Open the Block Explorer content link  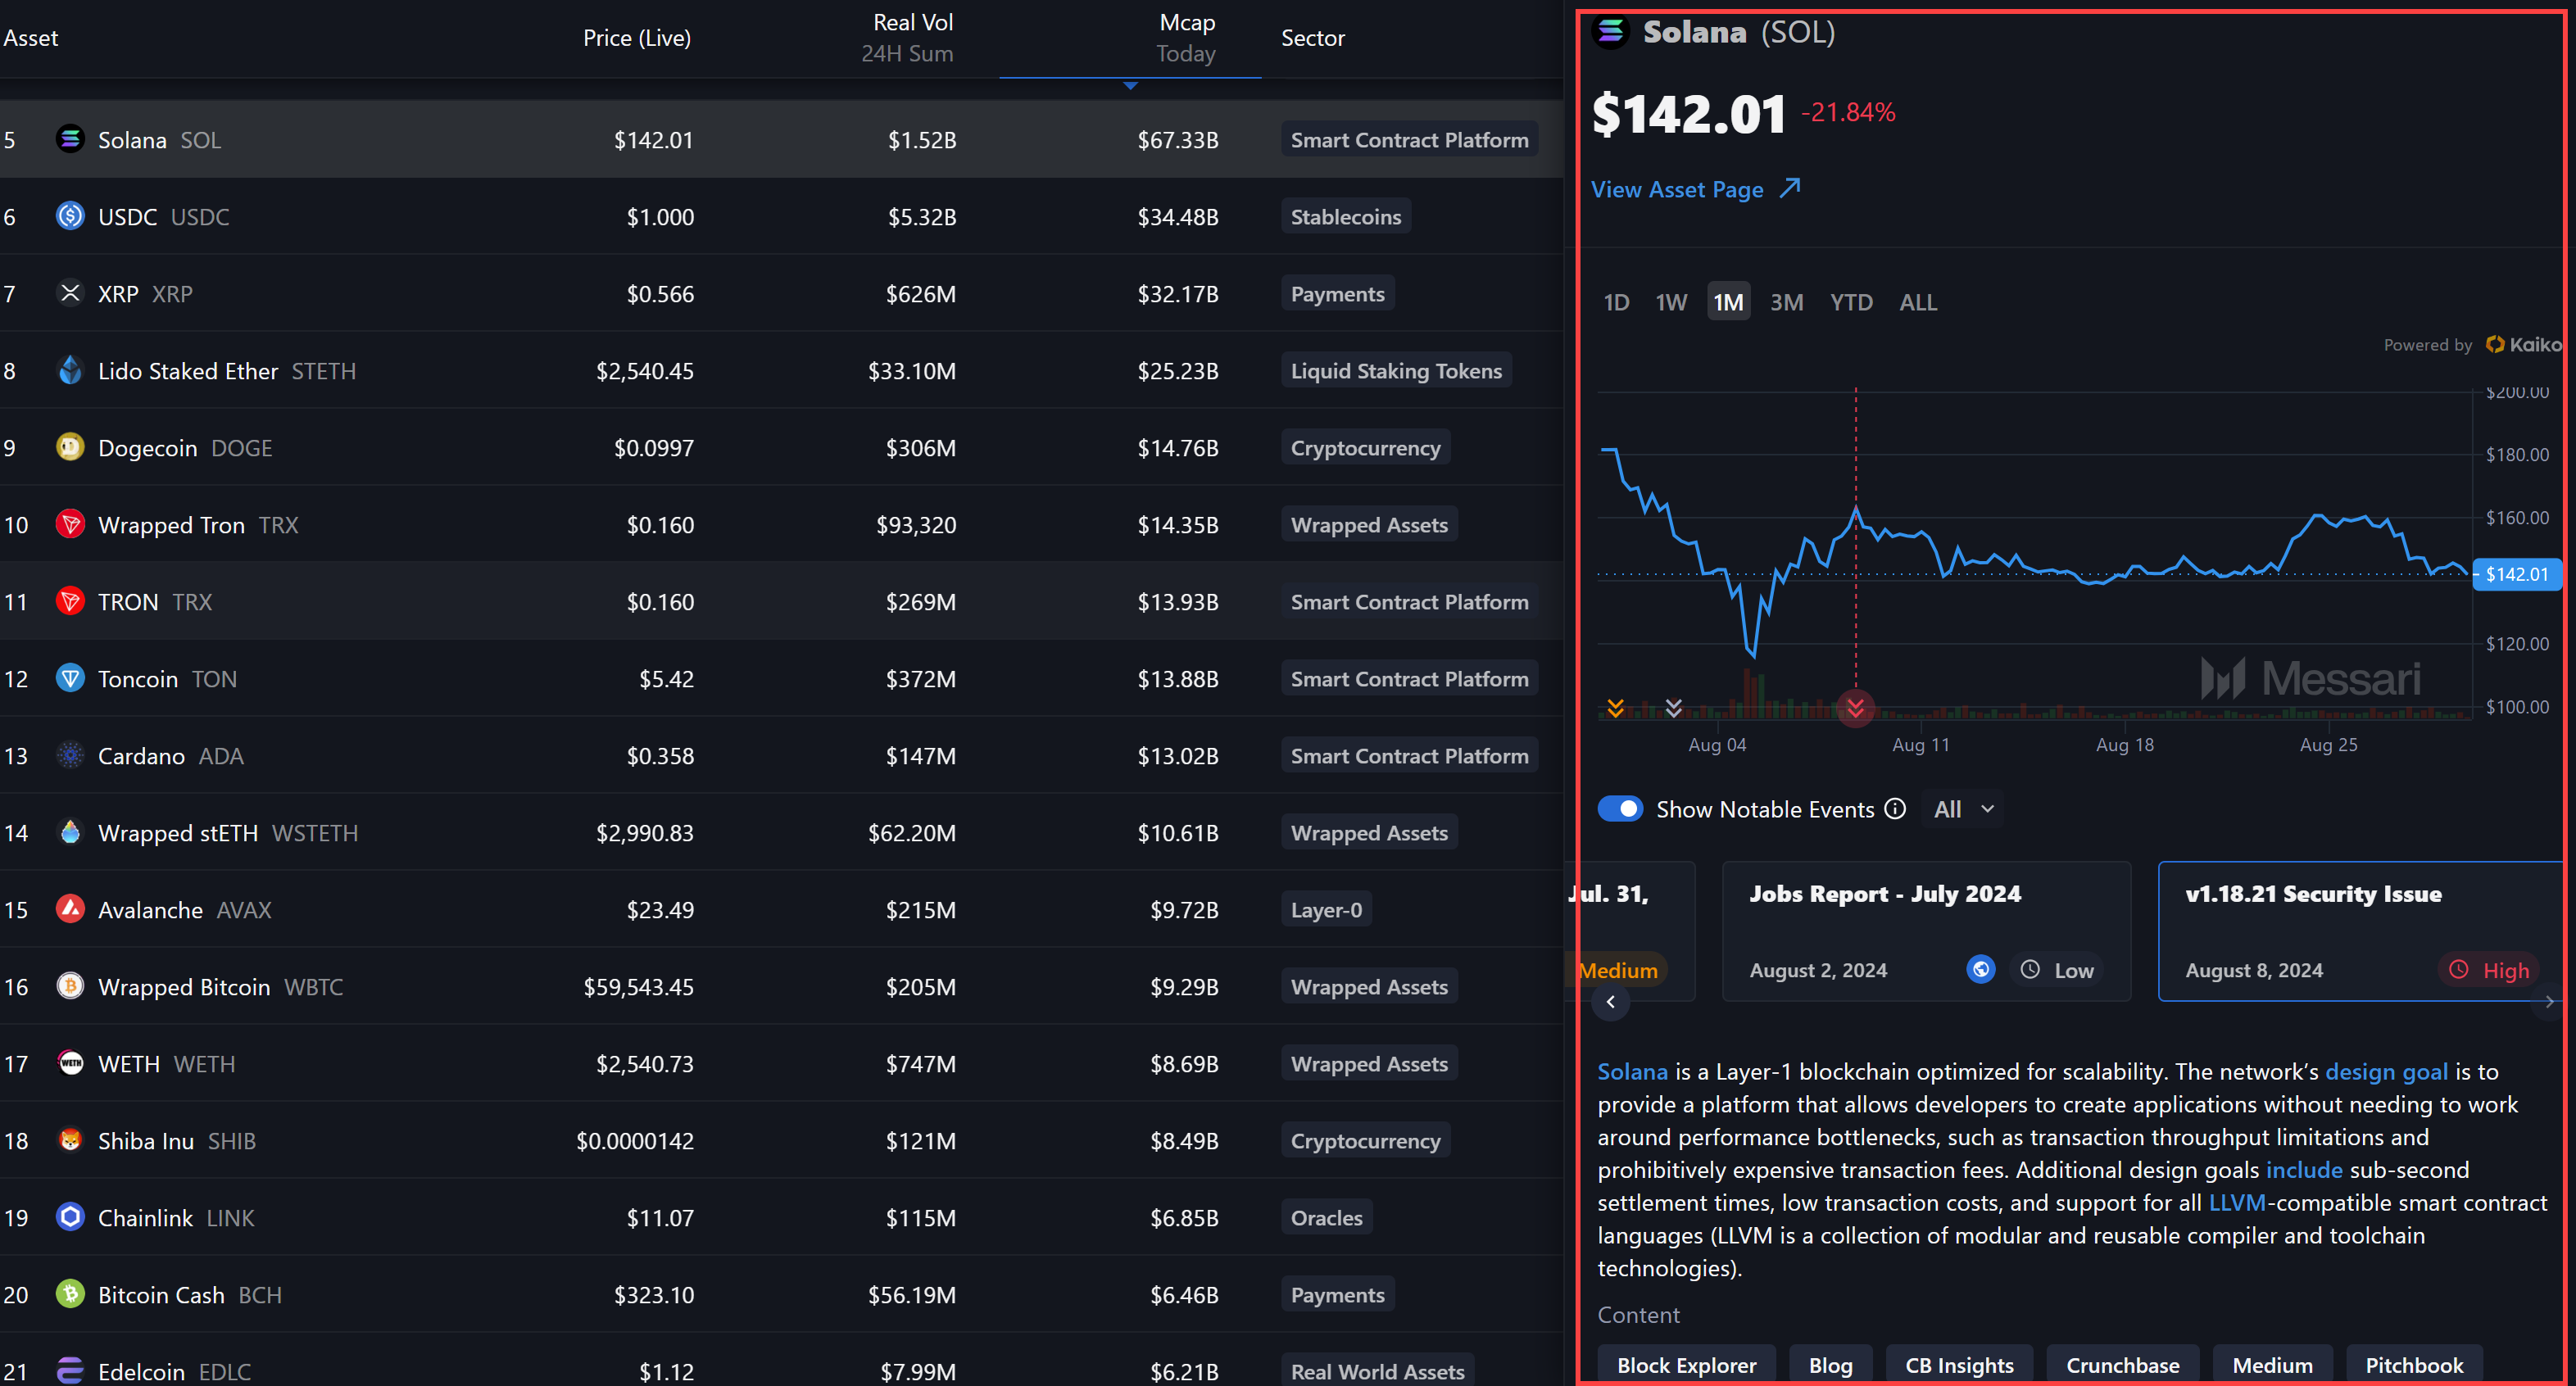[x=1686, y=1365]
